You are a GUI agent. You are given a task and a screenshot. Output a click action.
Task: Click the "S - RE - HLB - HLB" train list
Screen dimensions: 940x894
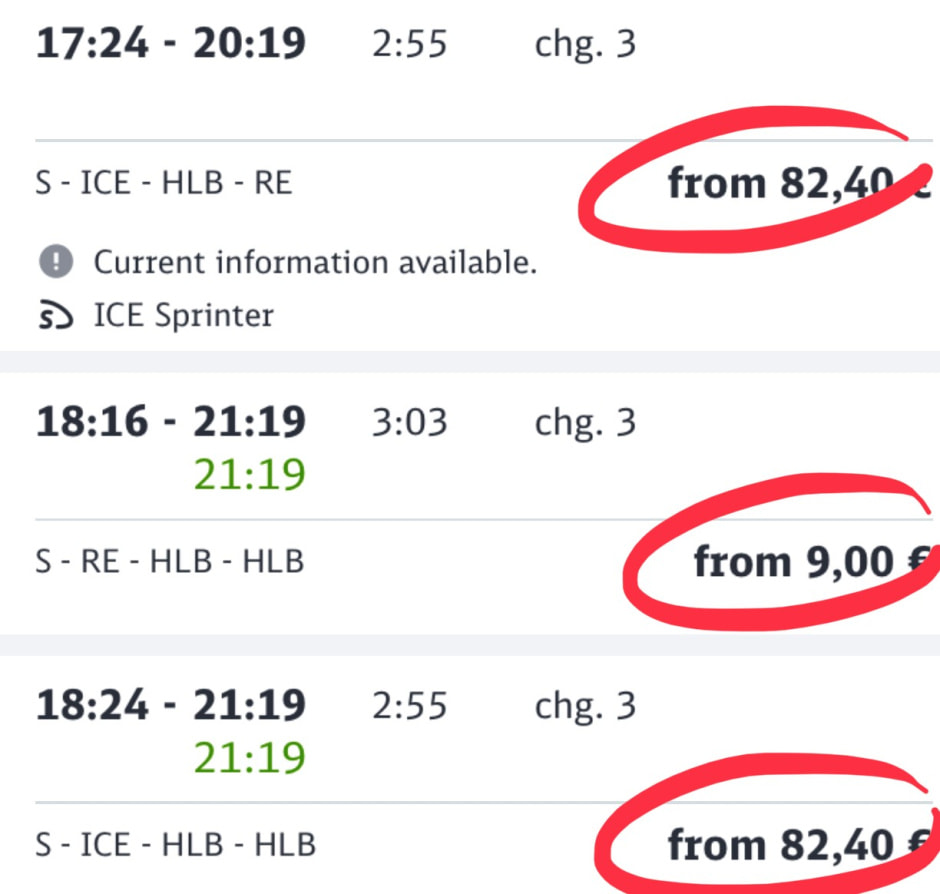pyautogui.click(x=169, y=562)
